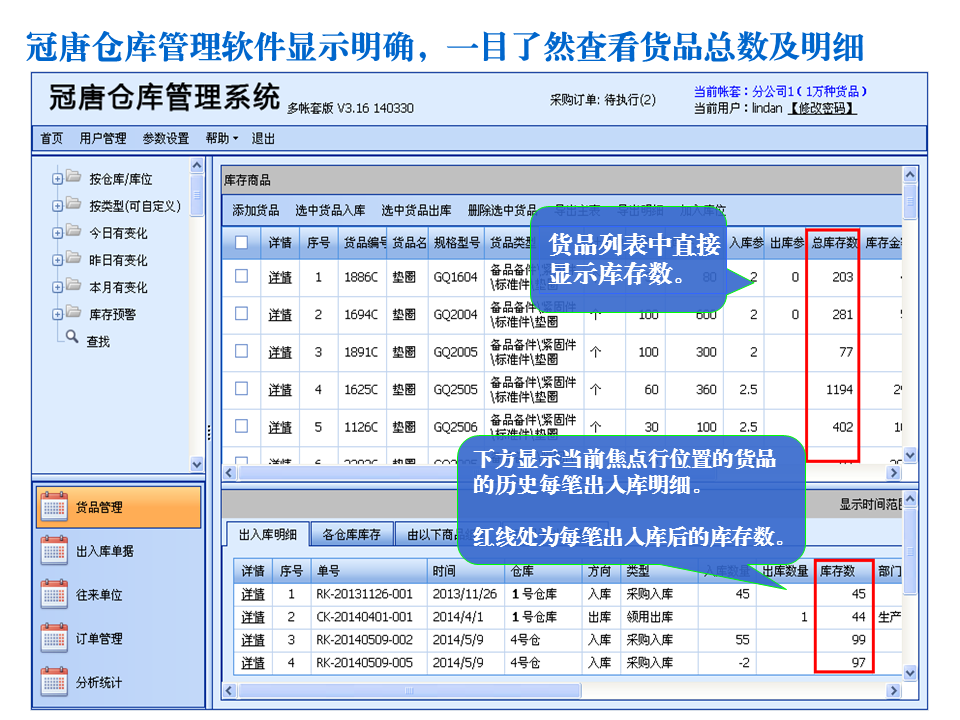Open the 订单管理 sidebar module

pyautogui.click(x=97, y=639)
